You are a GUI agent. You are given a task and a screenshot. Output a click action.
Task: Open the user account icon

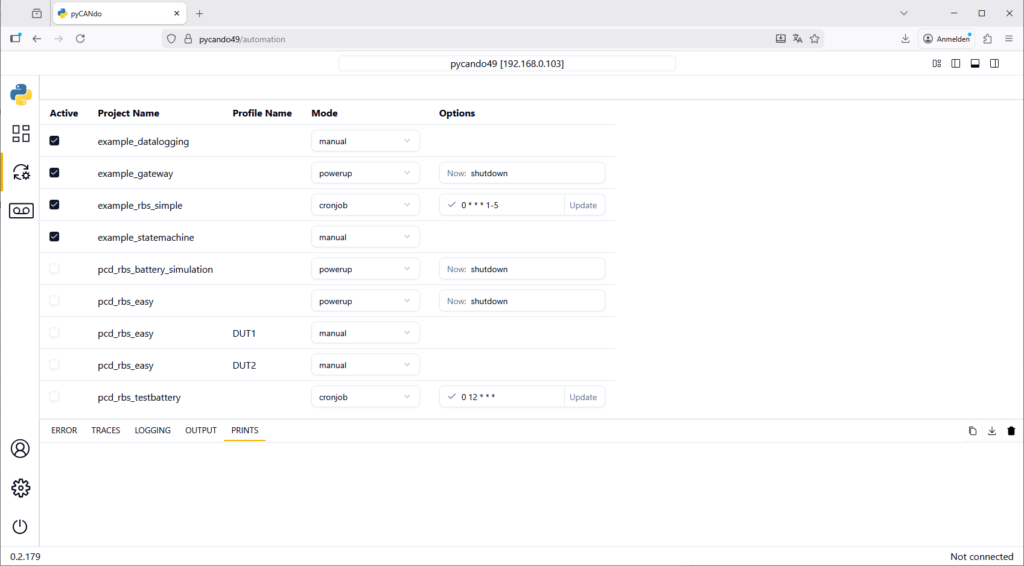click(20, 449)
